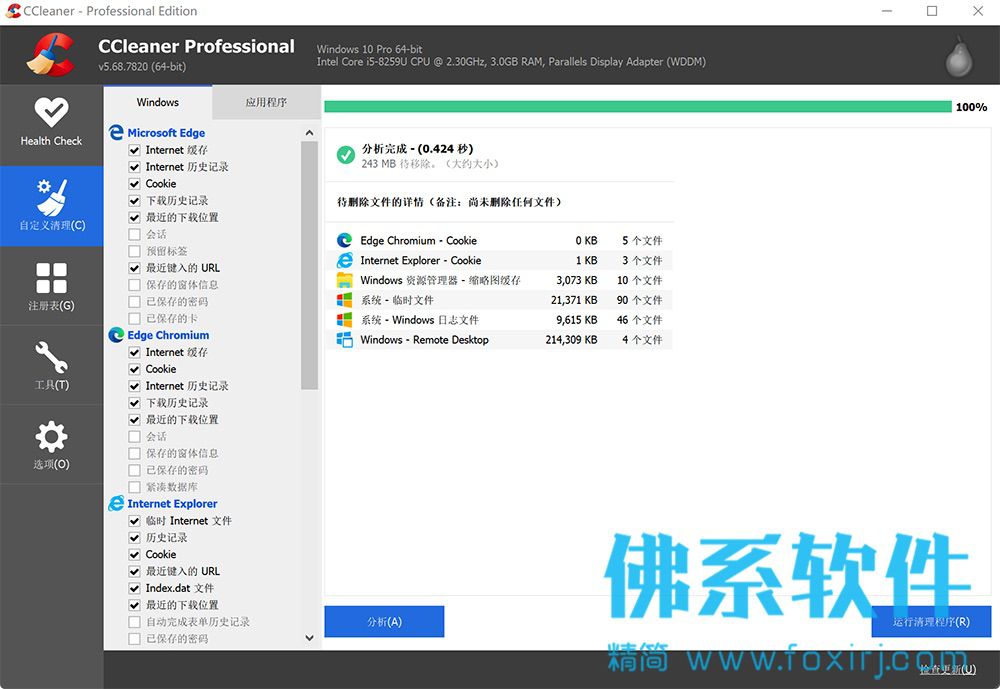Viewport: 1000px width, 689px height.
Task: Click the Internet Explorer - Cookie result icon
Action: point(344,260)
